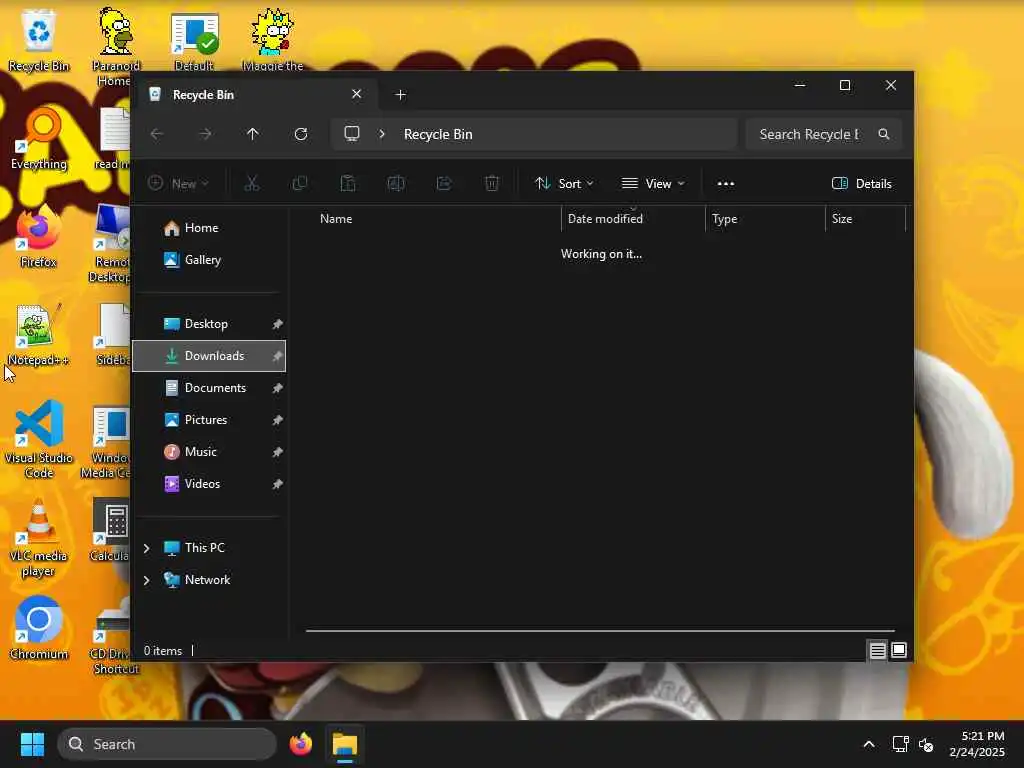1024x768 pixels.
Task: Open the Sort dropdown
Action: pos(564,184)
